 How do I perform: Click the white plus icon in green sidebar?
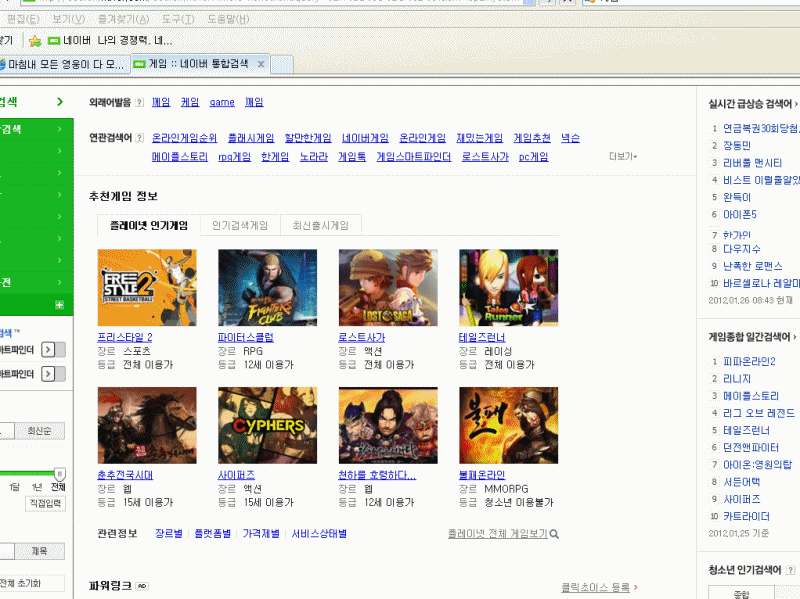click(60, 305)
